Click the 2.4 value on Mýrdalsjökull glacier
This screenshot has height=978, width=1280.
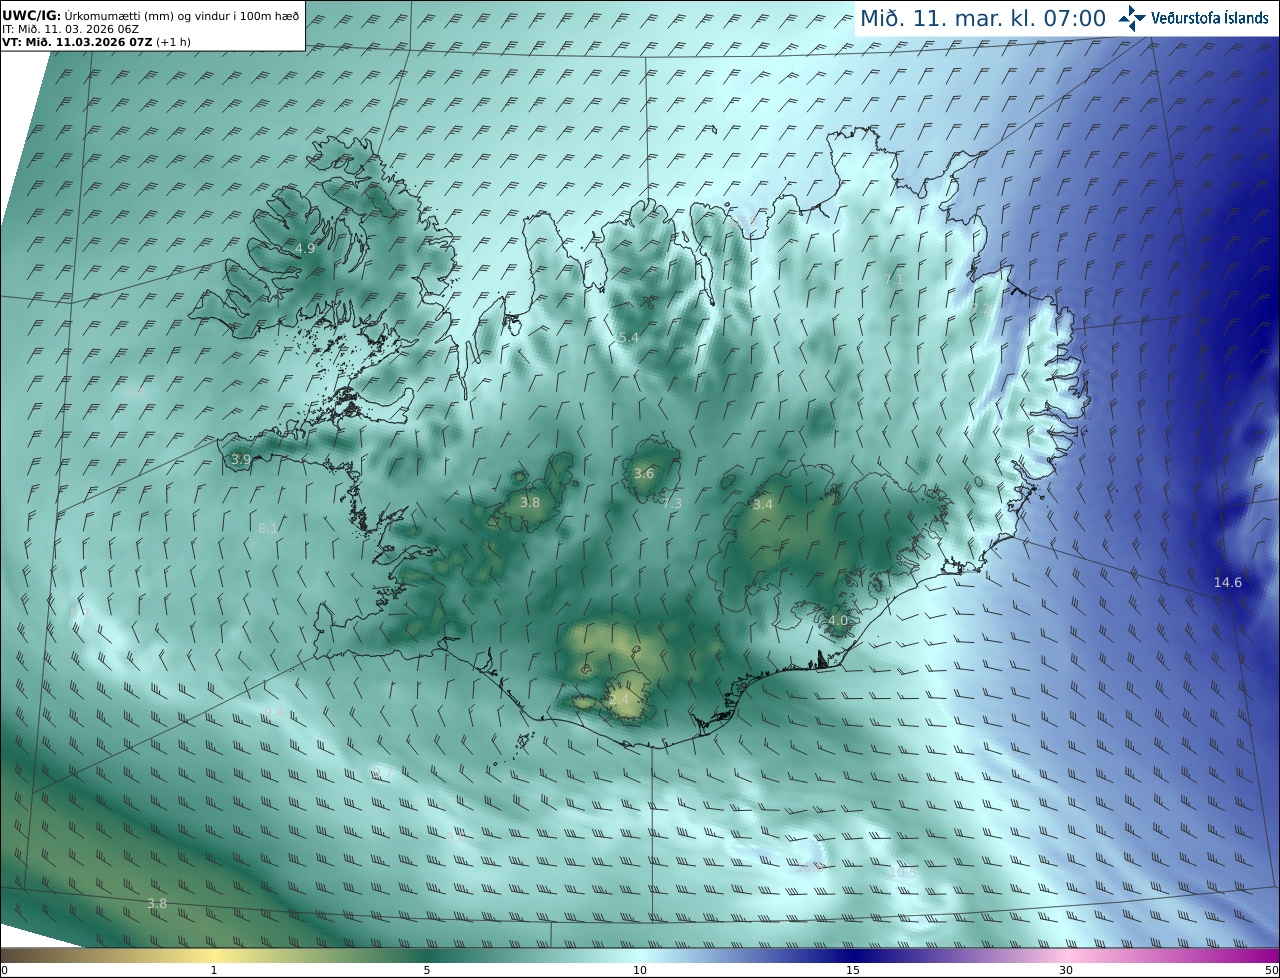(620, 701)
